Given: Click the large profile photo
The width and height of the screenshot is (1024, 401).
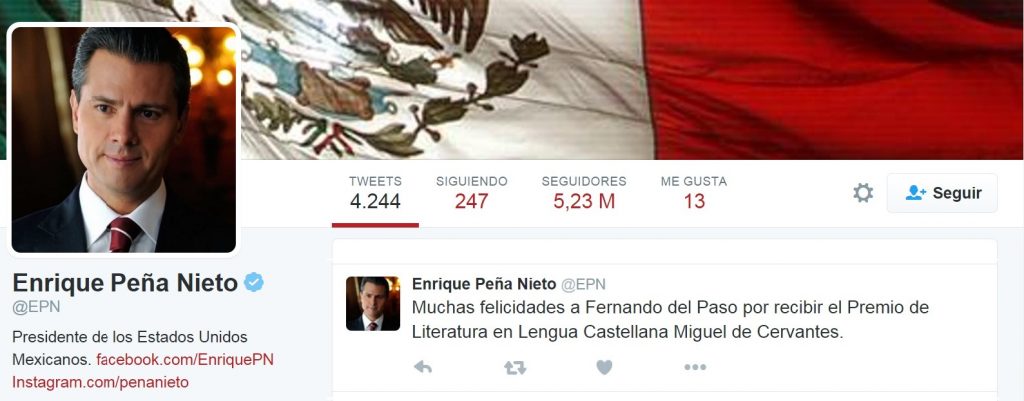Looking at the screenshot, I should pyautogui.click(x=123, y=139).
